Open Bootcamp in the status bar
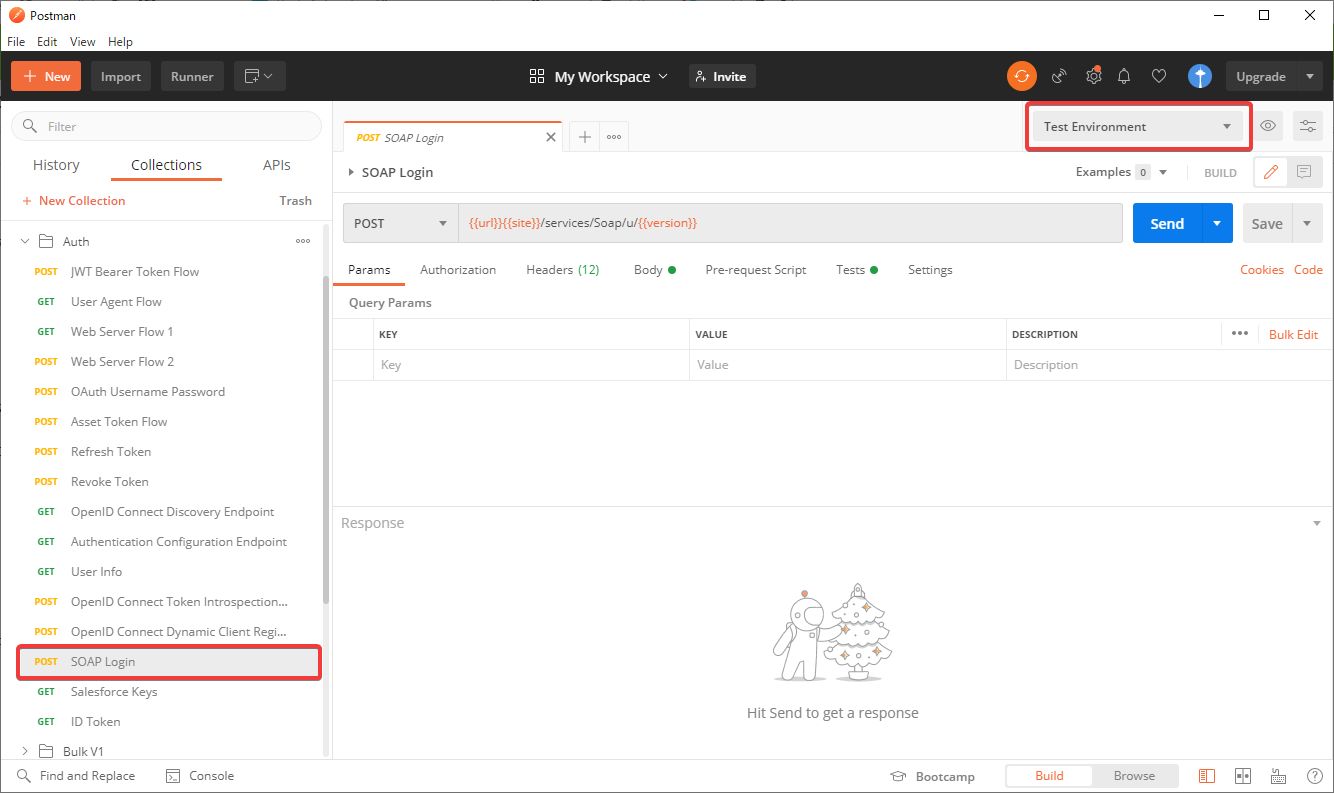The height and width of the screenshot is (793, 1334). (x=932, y=776)
